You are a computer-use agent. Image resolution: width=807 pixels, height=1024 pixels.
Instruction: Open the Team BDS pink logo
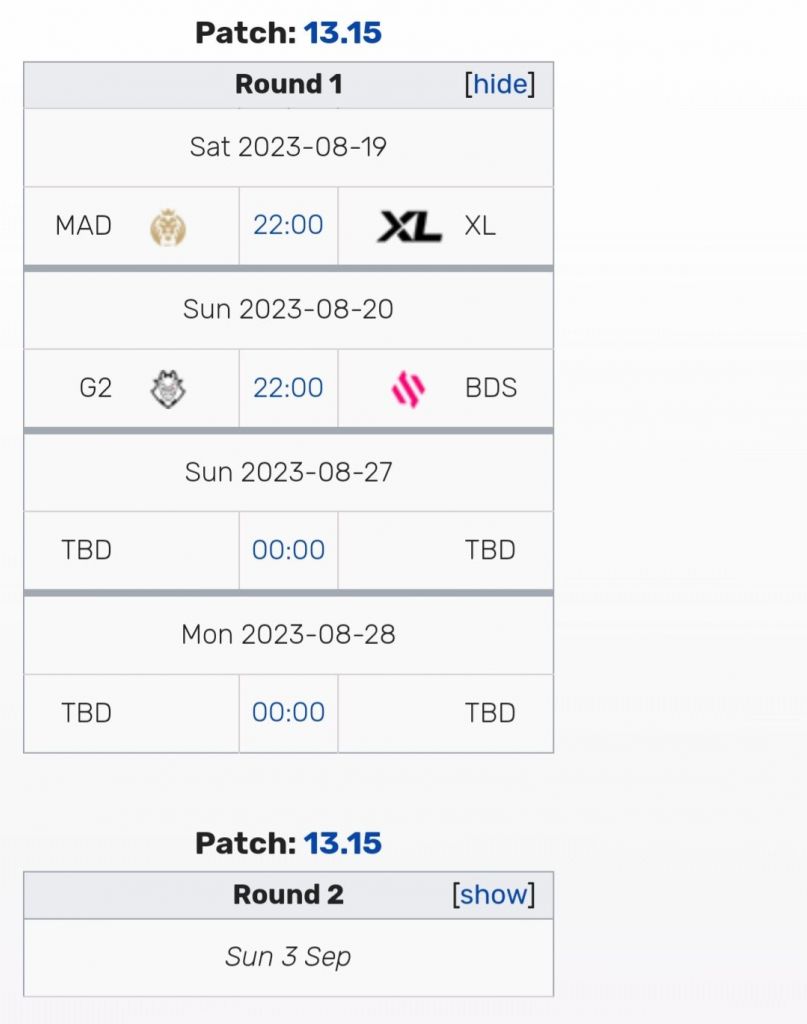(408, 389)
